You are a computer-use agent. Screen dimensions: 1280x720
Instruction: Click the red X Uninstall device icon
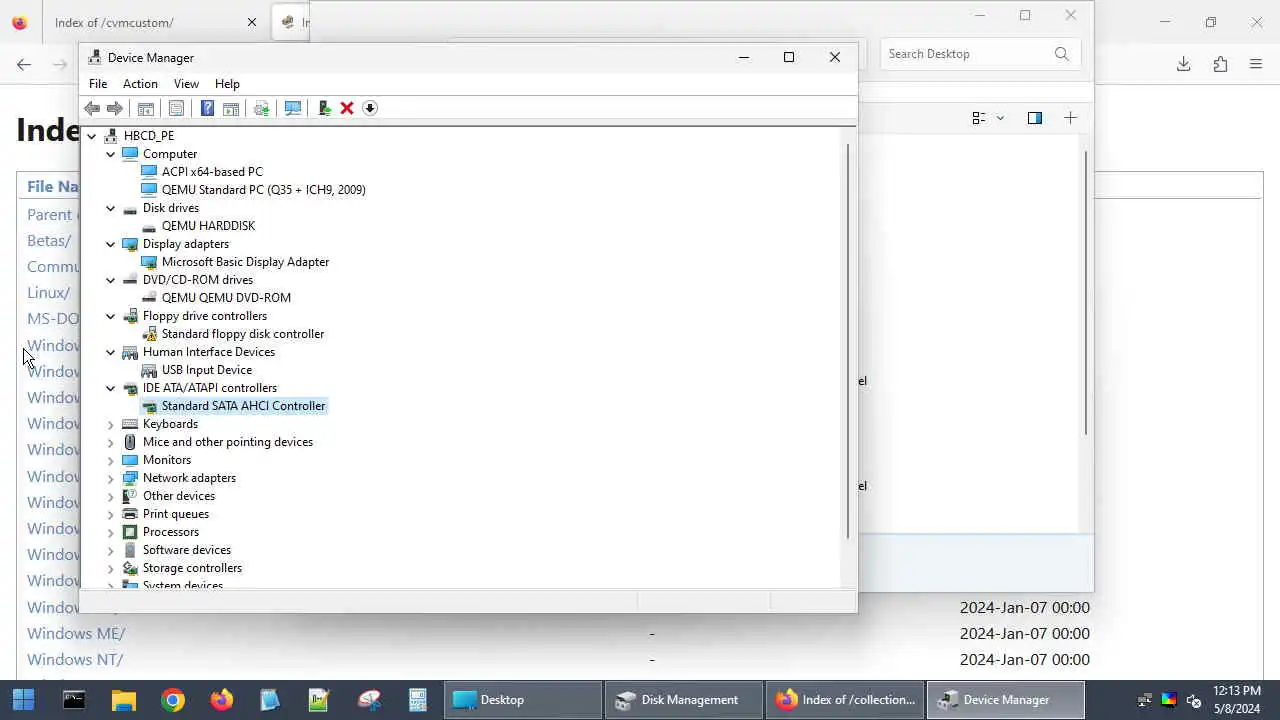click(x=347, y=108)
